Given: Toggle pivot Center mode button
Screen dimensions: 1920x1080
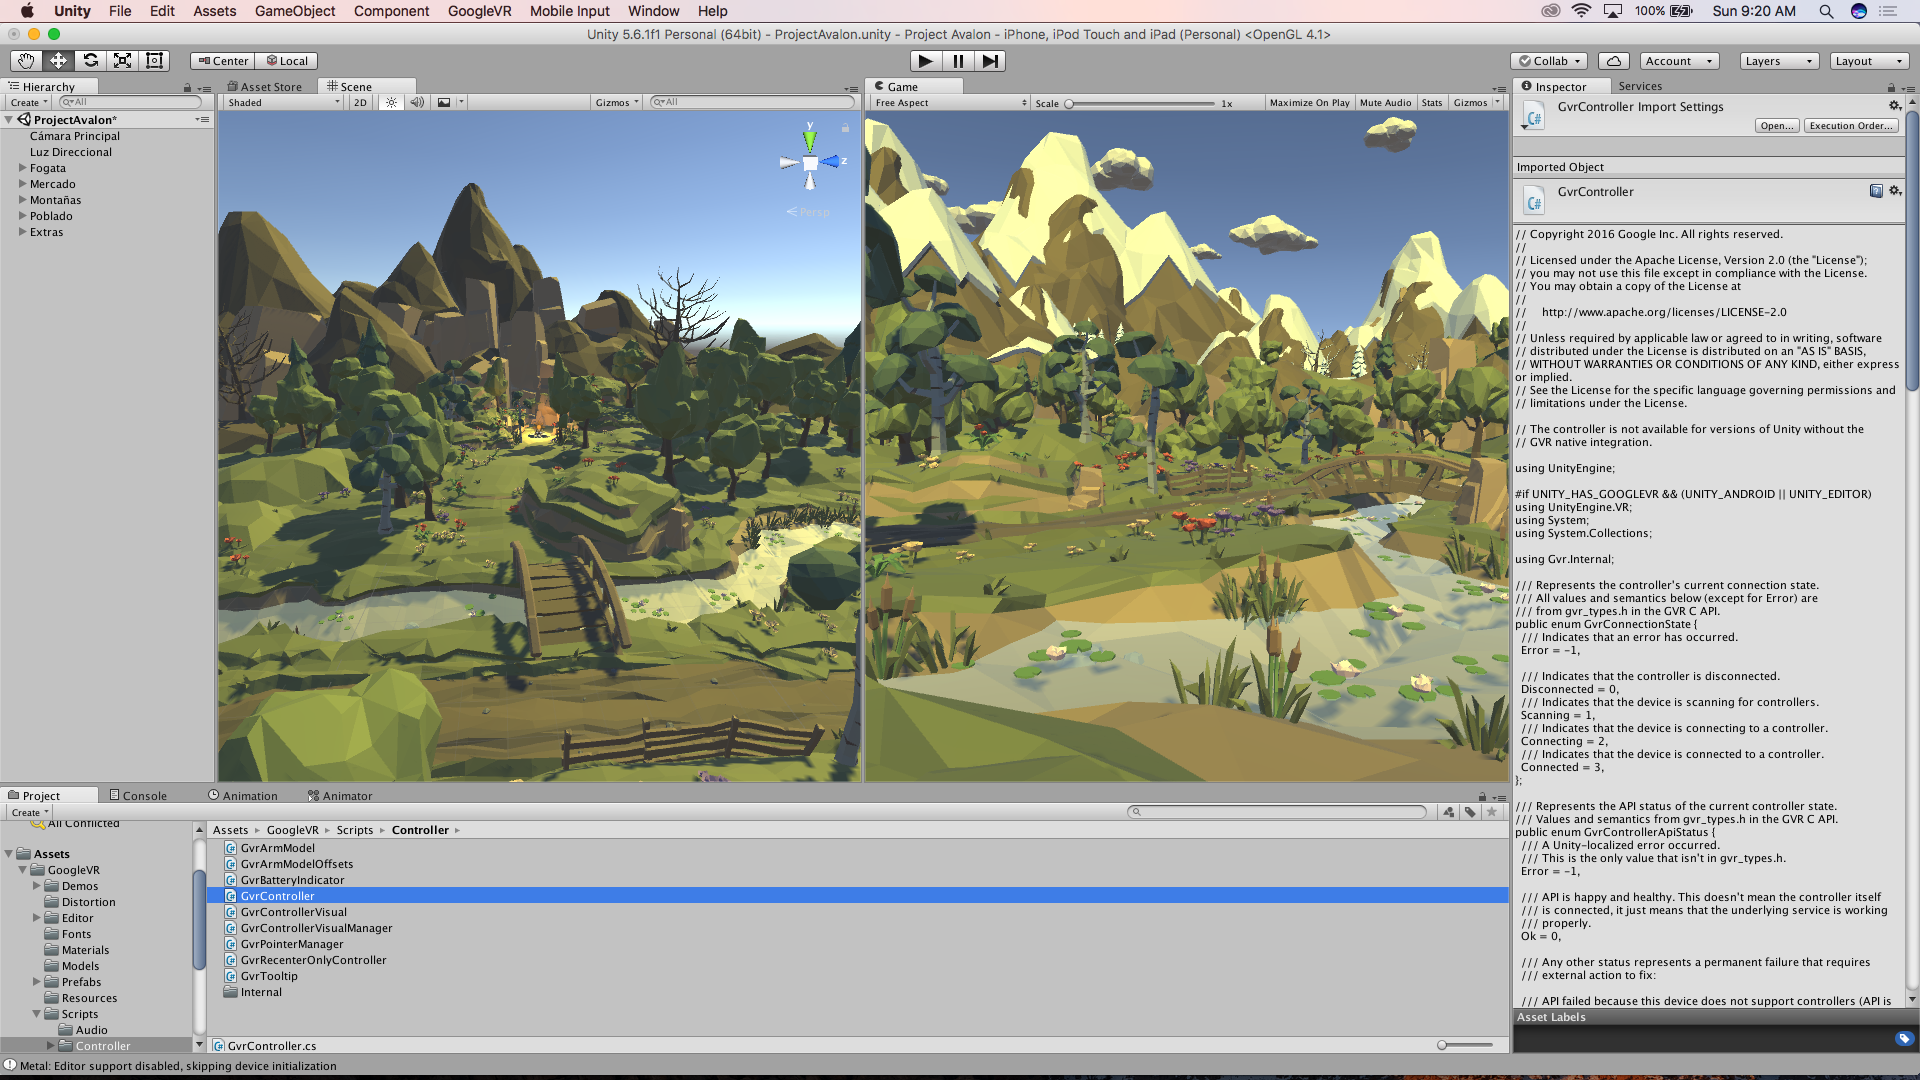Looking at the screenshot, I should [222, 61].
